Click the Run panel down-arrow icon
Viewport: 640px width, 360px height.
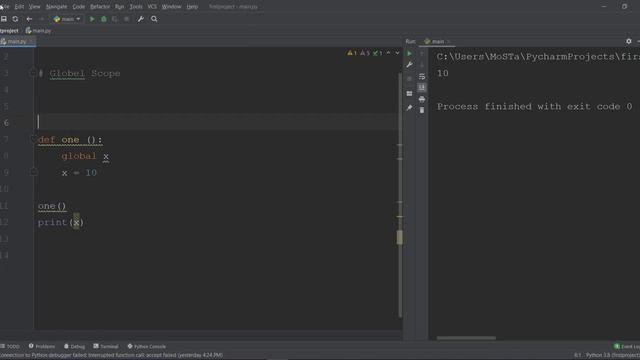tap(422, 65)
